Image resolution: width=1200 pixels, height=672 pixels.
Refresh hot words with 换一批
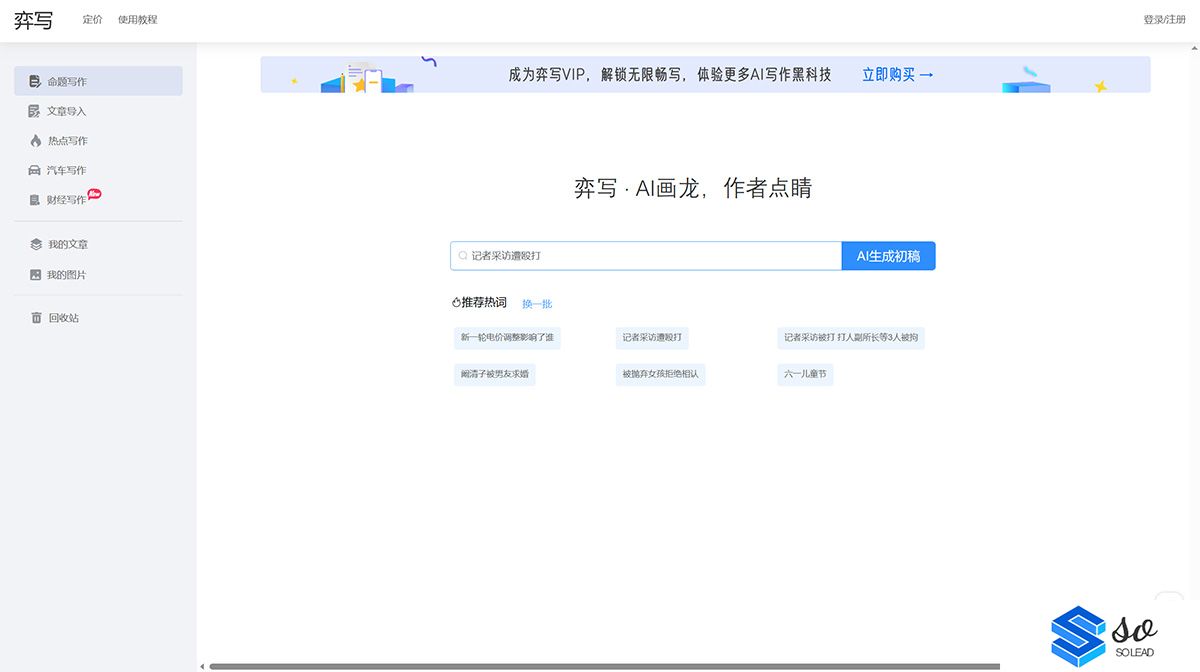537,304
